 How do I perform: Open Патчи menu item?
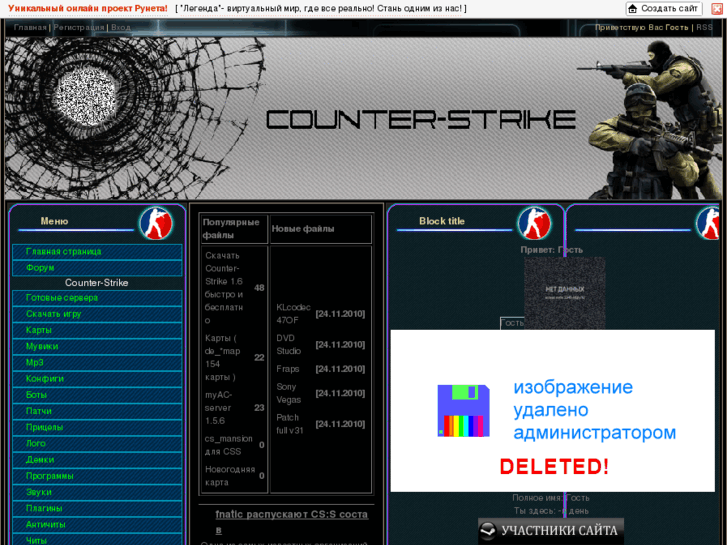97,411
